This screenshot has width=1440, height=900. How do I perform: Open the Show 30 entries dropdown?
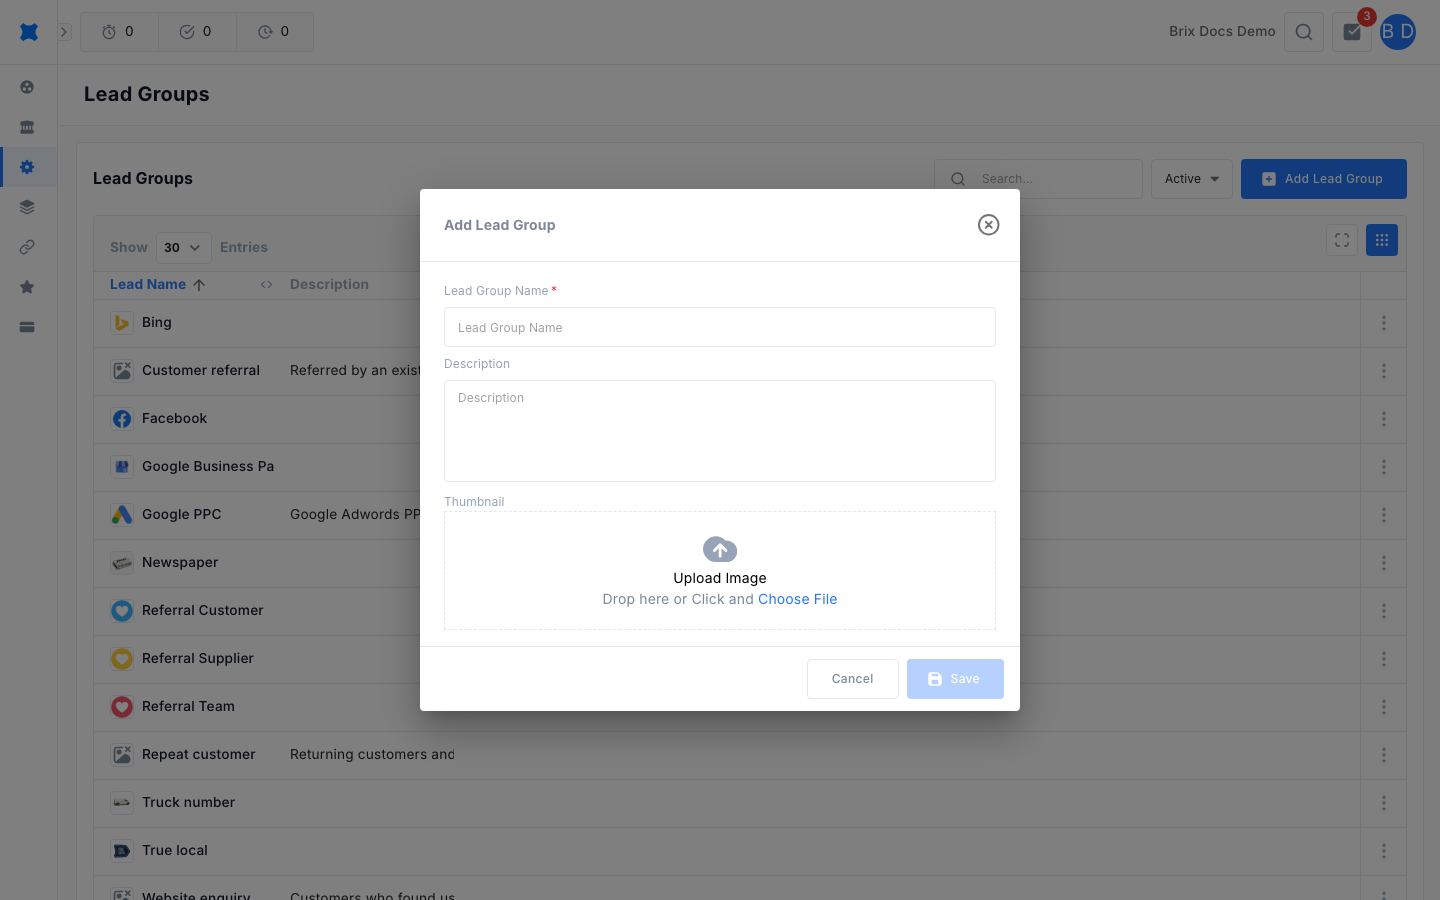184,247
